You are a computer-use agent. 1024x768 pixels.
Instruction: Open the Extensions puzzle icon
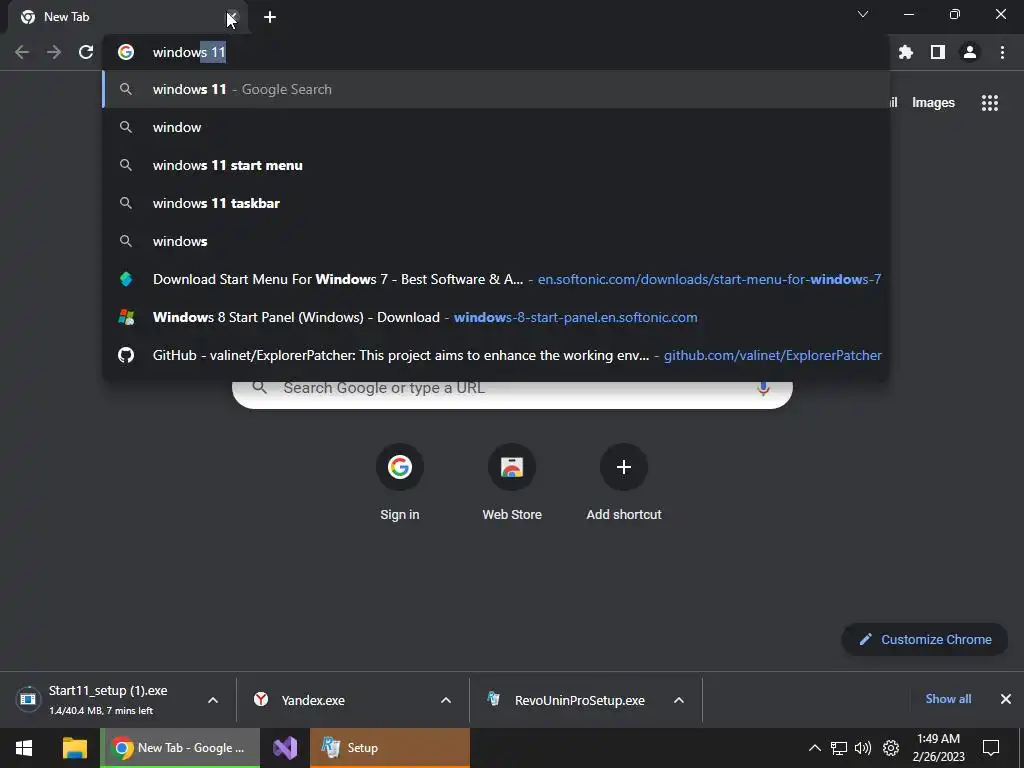click(906, 52)
